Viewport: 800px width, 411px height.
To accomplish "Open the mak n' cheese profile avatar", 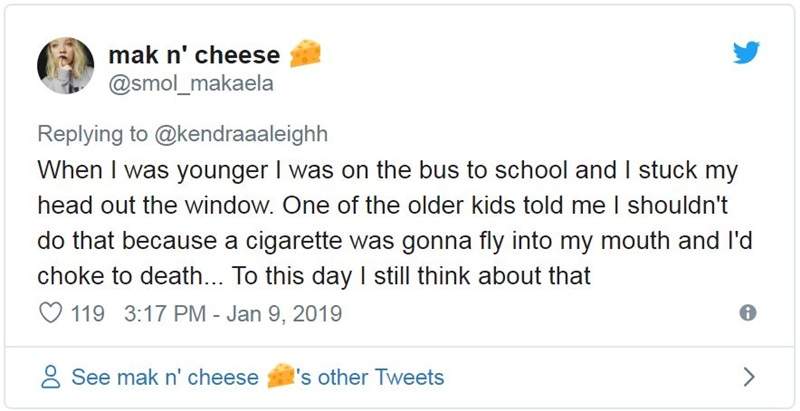I will pyautogui.click(x=66, y=66).
